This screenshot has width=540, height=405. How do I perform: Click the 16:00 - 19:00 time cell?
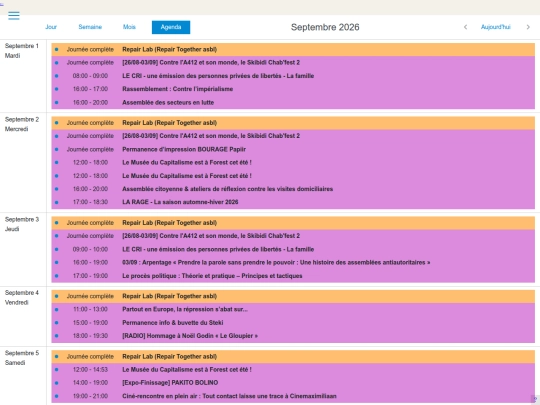point(90,262)
